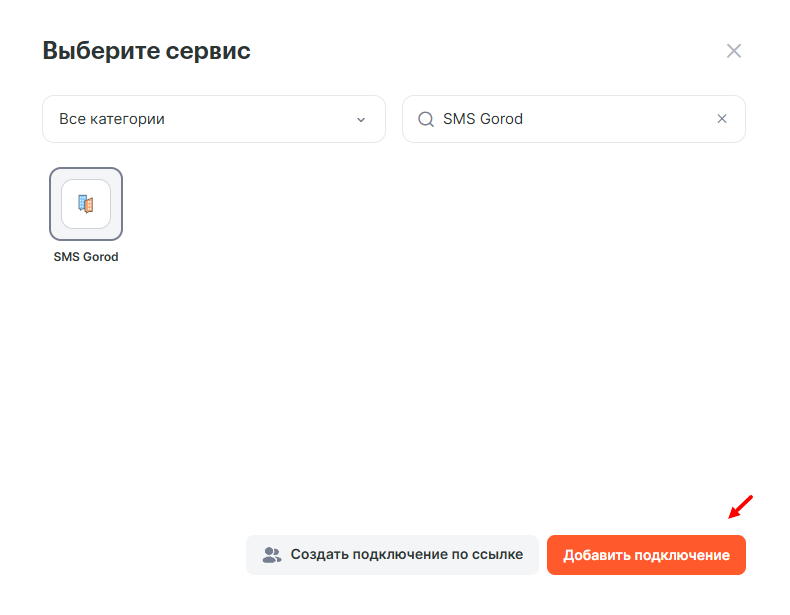
Task: Click the people icon on the link button
Action: pyautogui.click(x=271, y=555)
